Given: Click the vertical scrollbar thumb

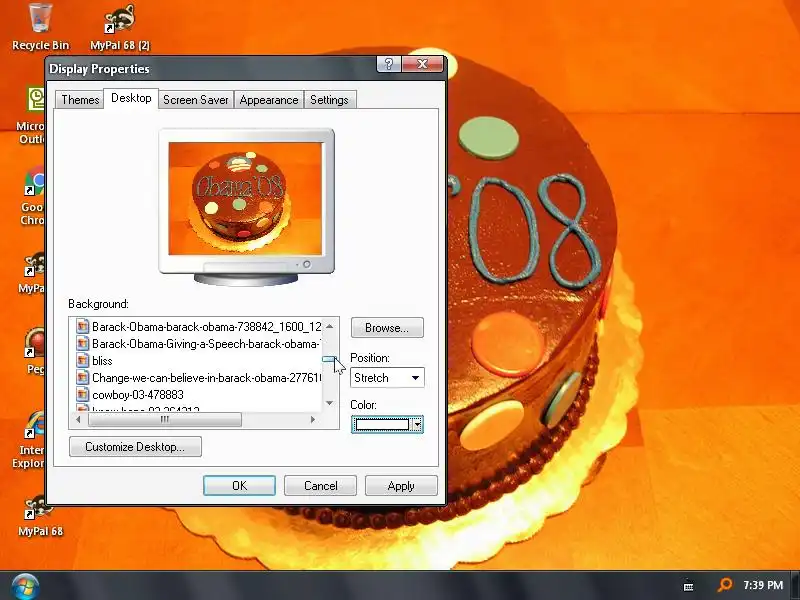Looking at the screenshot, I should (329, 360).
